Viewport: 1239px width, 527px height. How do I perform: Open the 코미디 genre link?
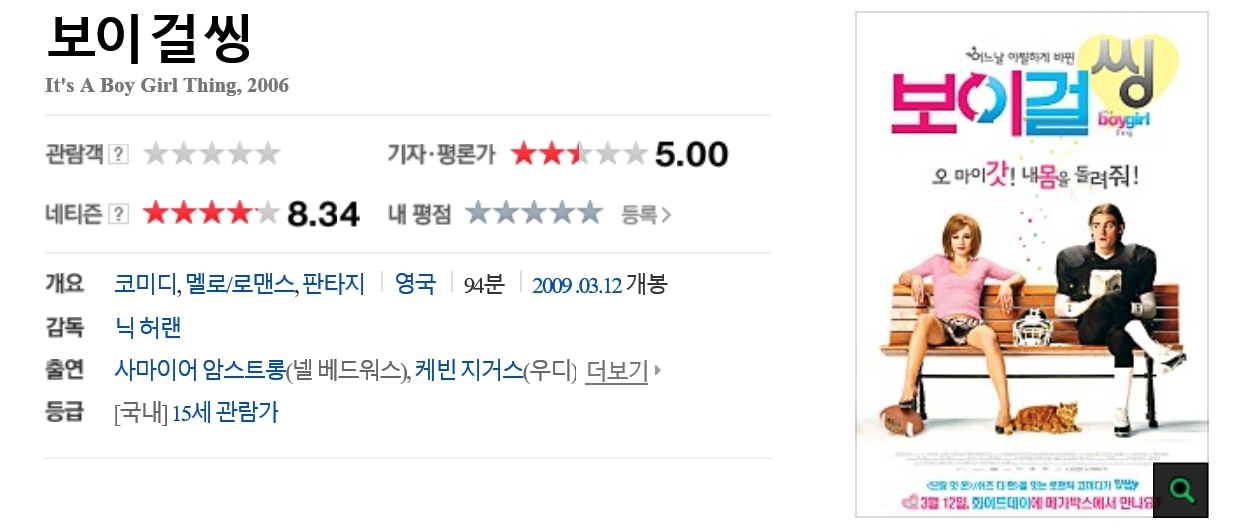click(145, 284)
